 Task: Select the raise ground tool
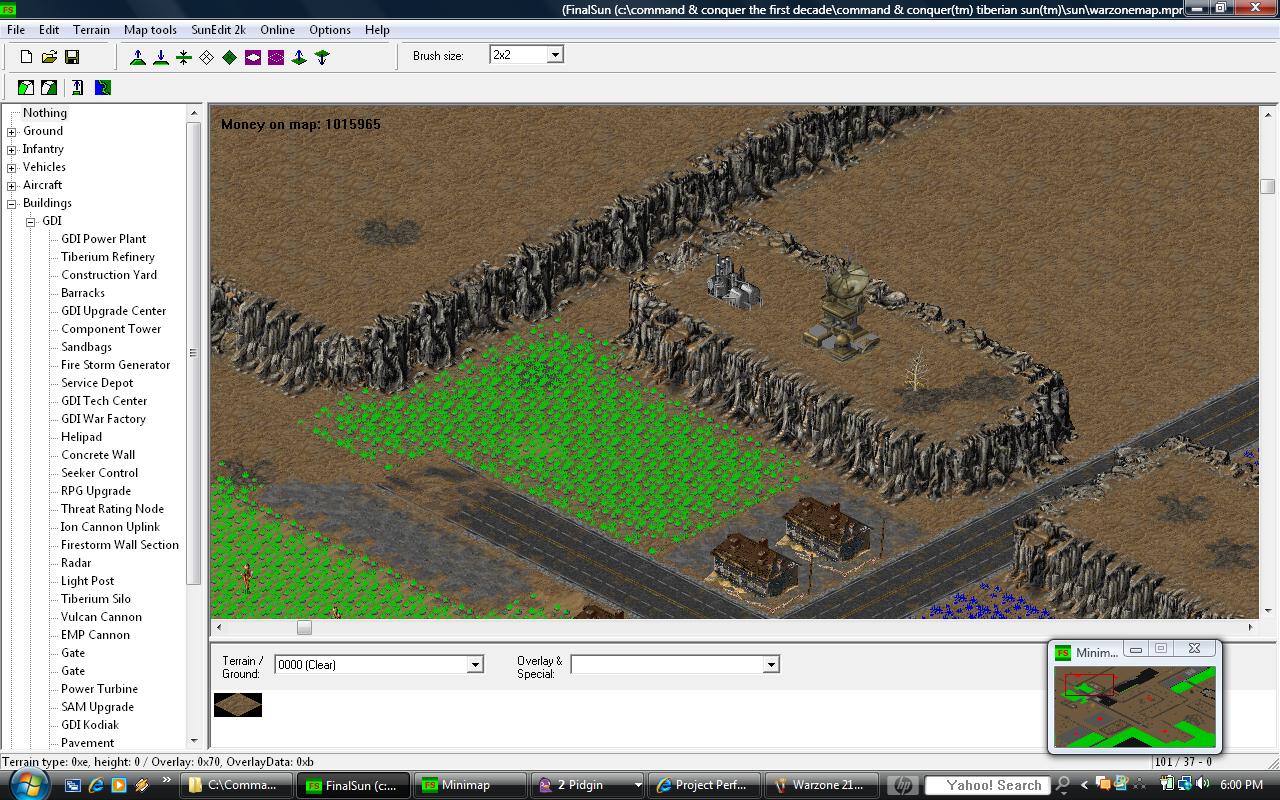pos(138,57)
